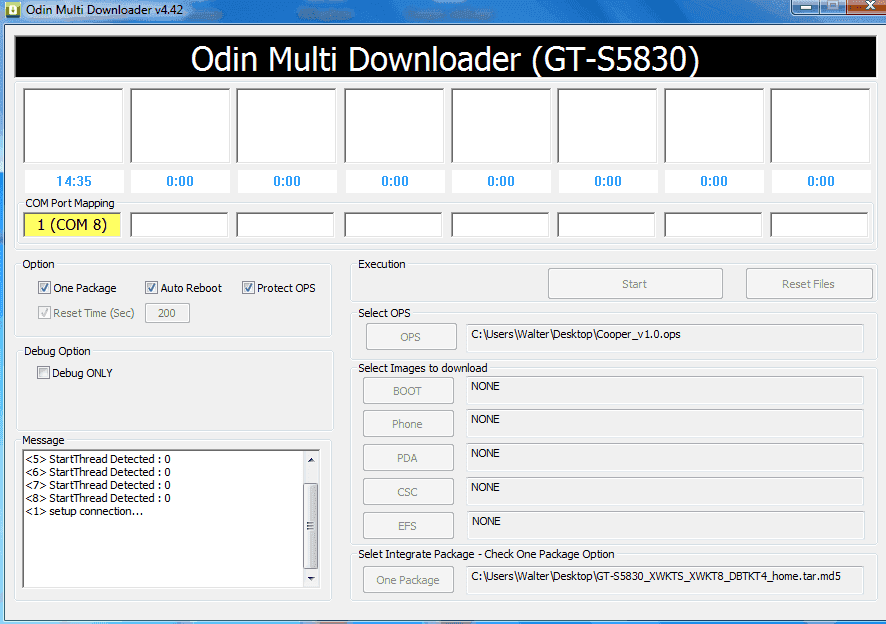Click the BOOT path field showing NONE
The image size is (886, 624).
(x=664, y=390)
